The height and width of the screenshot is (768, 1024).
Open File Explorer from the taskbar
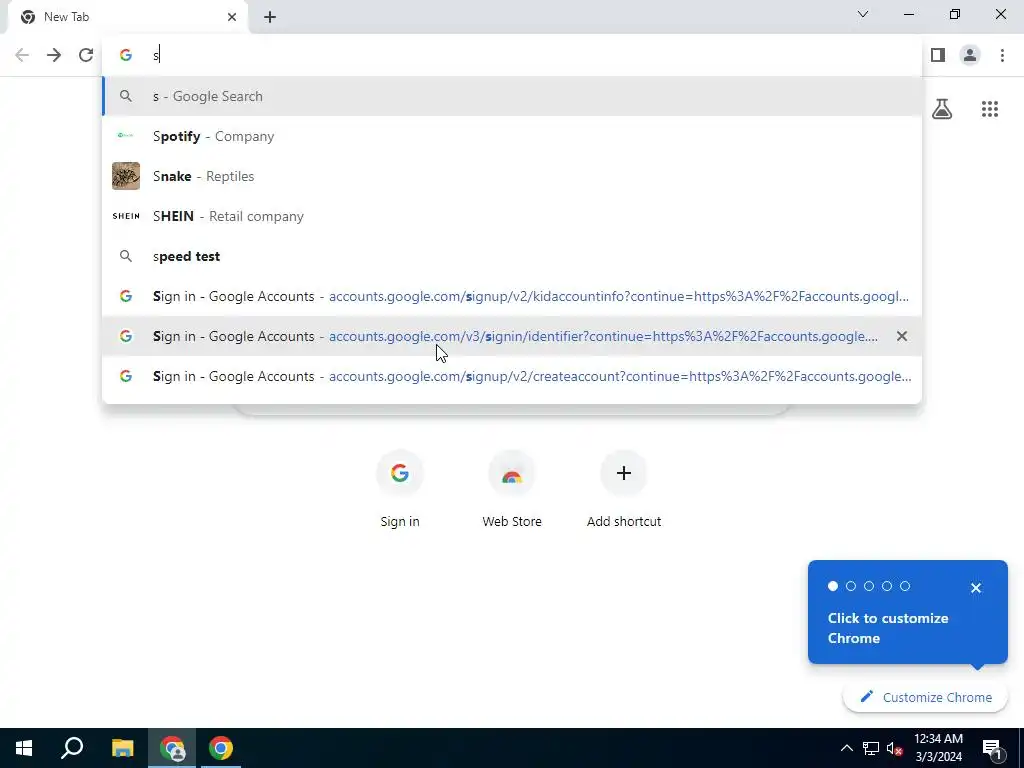(x=122, y=748)
